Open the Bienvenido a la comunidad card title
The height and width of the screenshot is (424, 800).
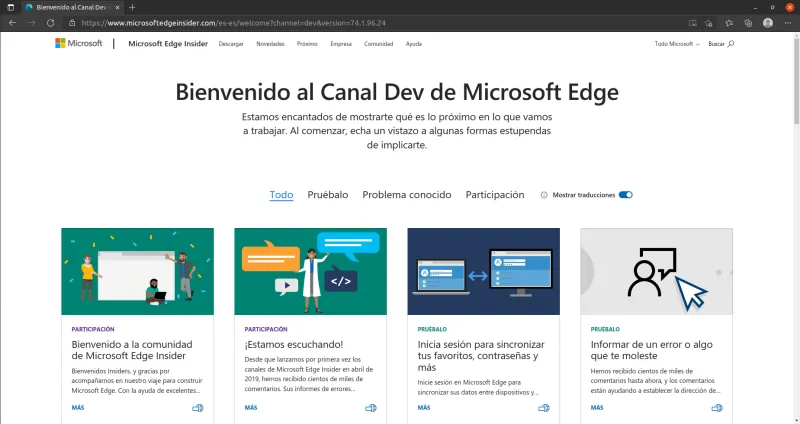pyautogui.click(x=132, y=350)
